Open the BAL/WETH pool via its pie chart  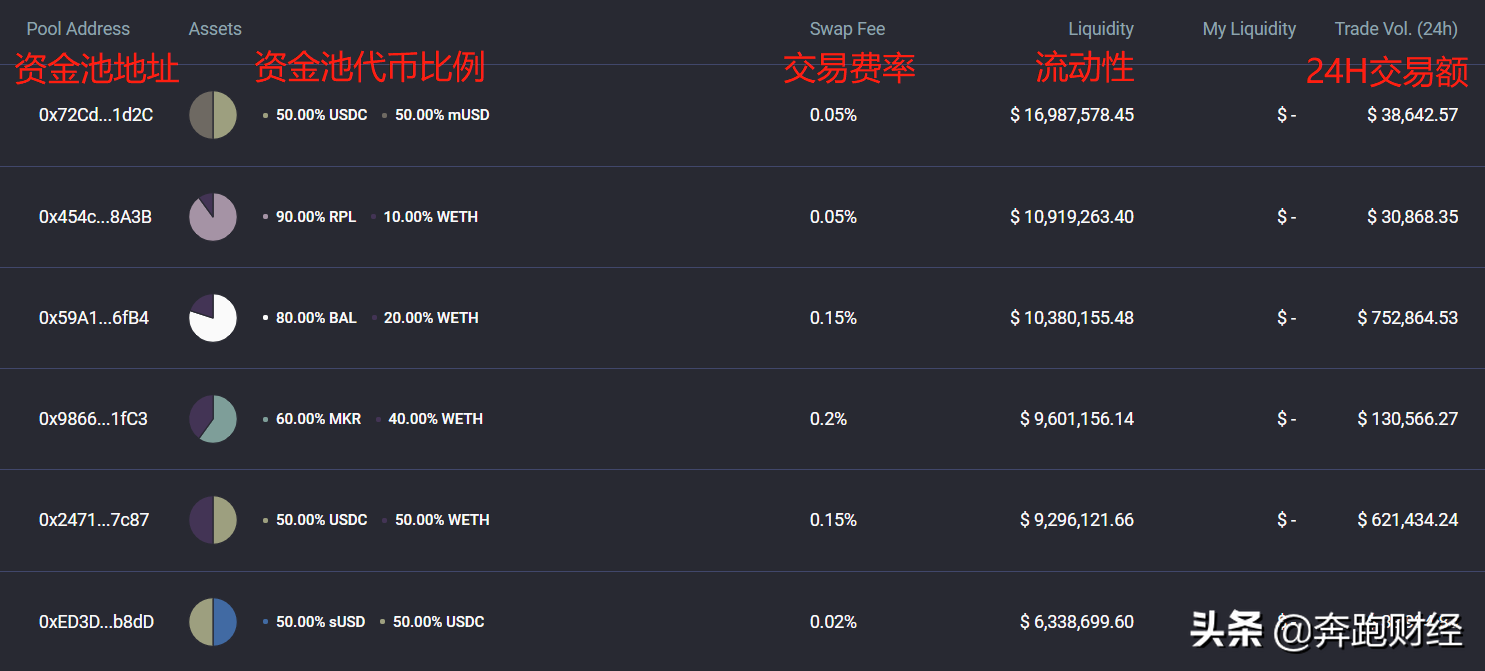pyautogui.click(x=212, y=317)
